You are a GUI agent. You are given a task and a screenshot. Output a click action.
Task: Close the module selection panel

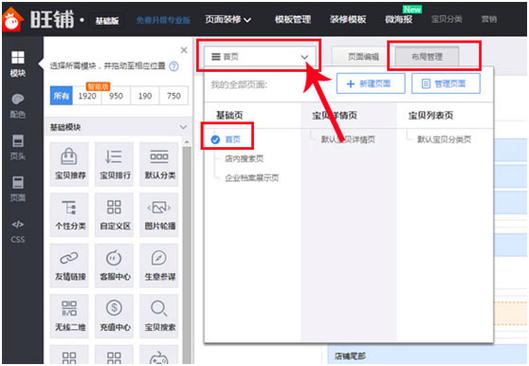click(x=184, y=50)
